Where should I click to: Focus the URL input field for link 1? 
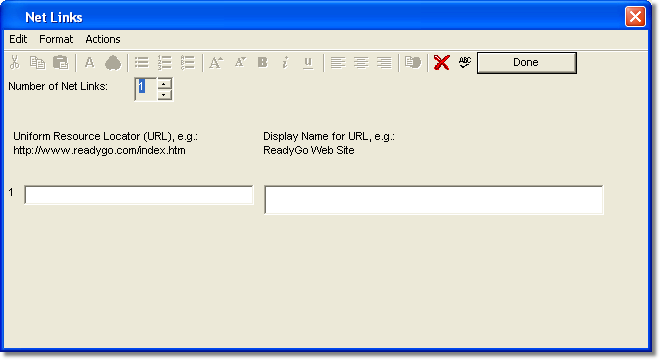139,195
